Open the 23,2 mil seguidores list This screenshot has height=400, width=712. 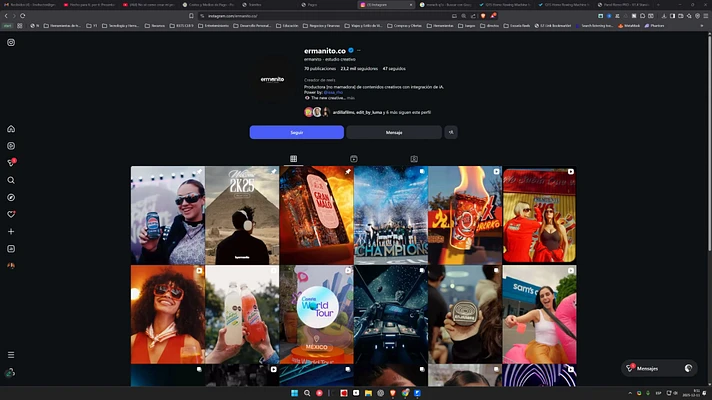pyautogui.click(x=359, y=69)
